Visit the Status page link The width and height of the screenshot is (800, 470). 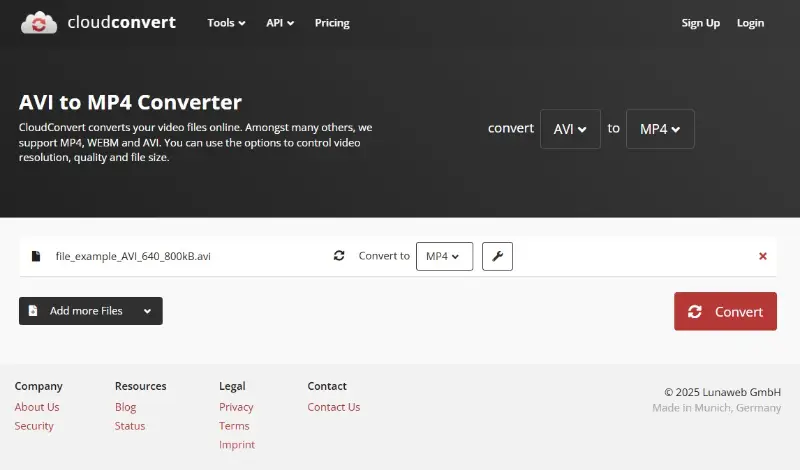tap(130, 426)
